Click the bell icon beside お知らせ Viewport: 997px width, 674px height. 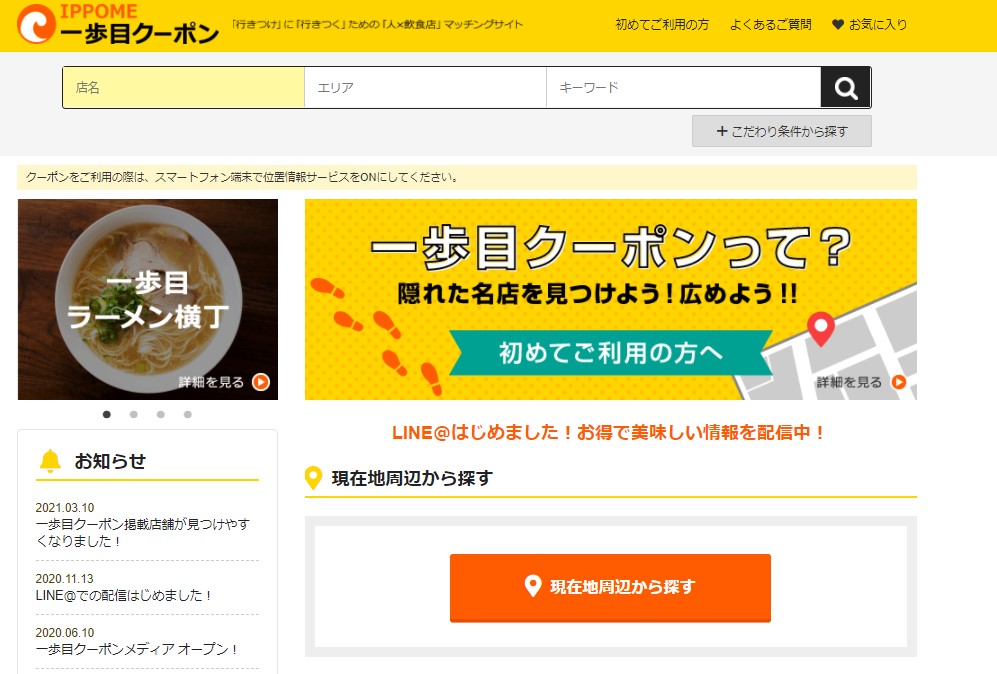[x=50, y=460]
